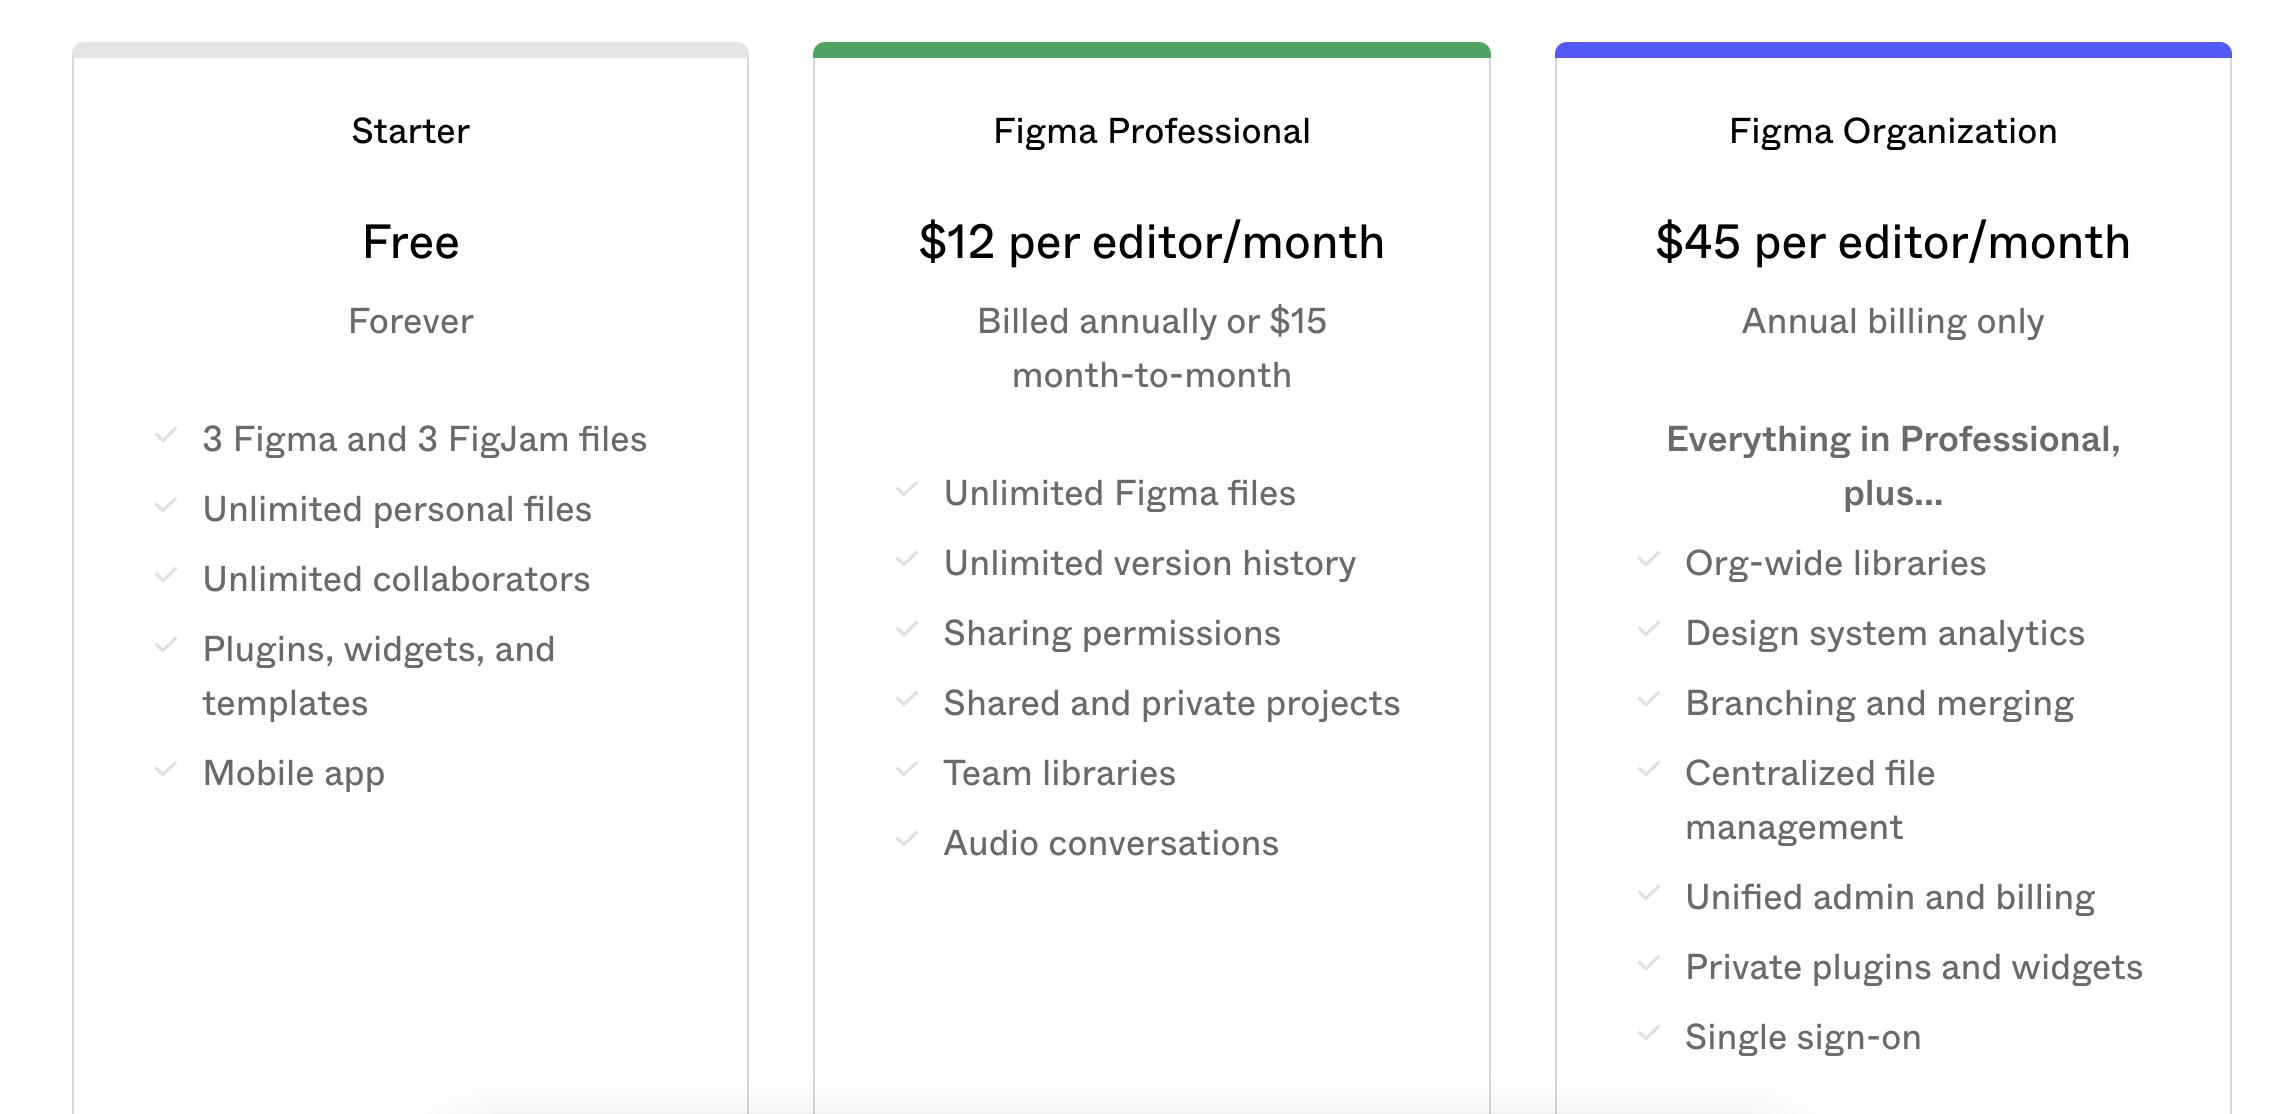
Task: Click checkmark next to Mobile app
Action: pyautogui.click(x=166, y=770)
